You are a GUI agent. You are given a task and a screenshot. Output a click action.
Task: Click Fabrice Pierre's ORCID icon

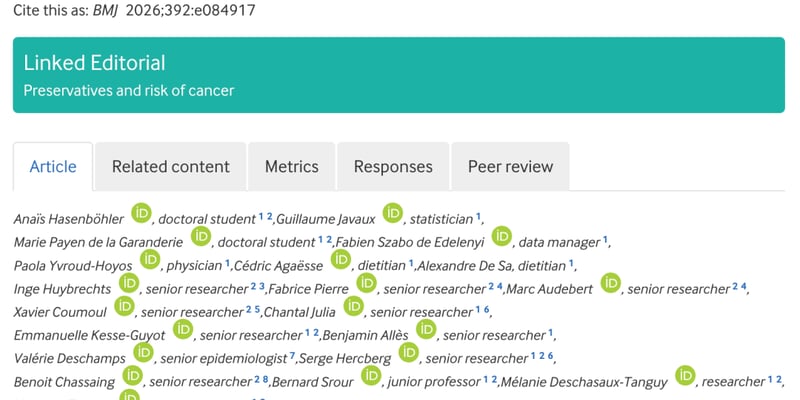point(367,284)
